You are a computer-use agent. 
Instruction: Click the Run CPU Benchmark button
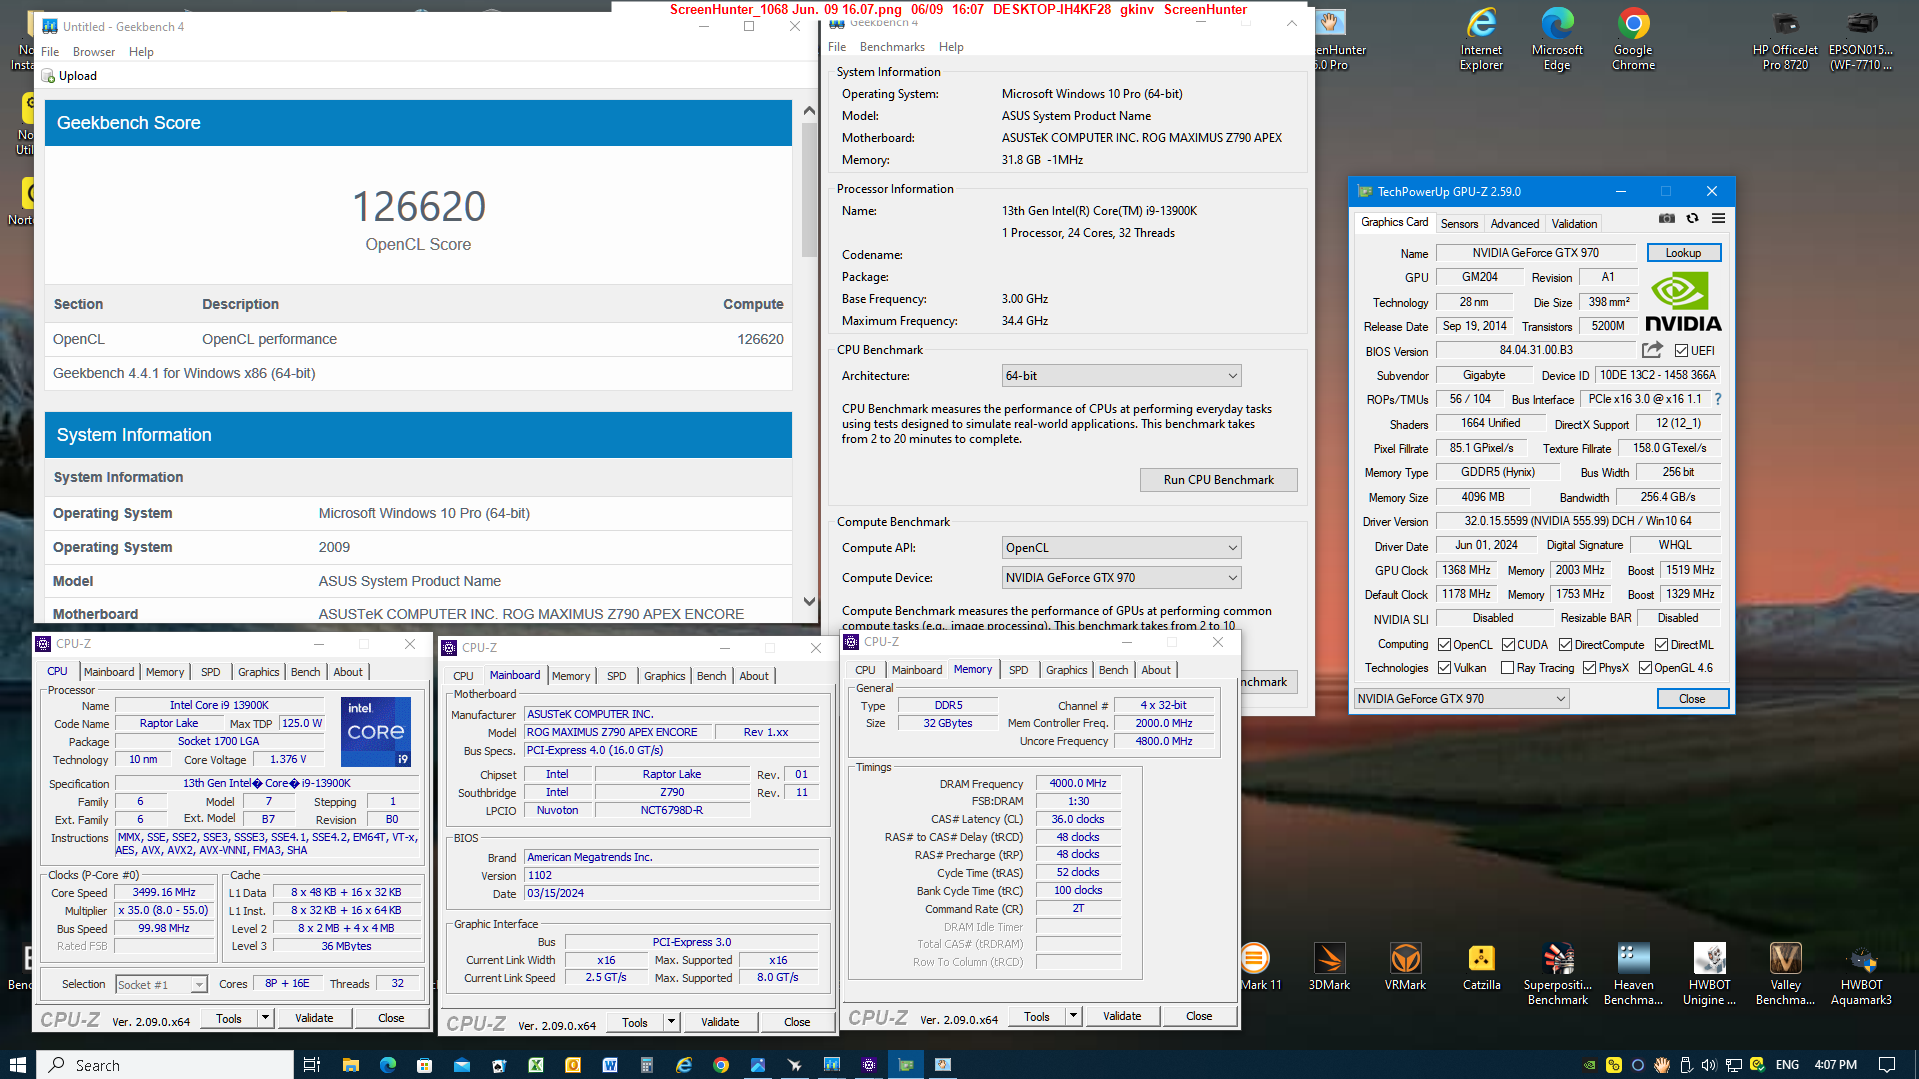coord(1218,480)
